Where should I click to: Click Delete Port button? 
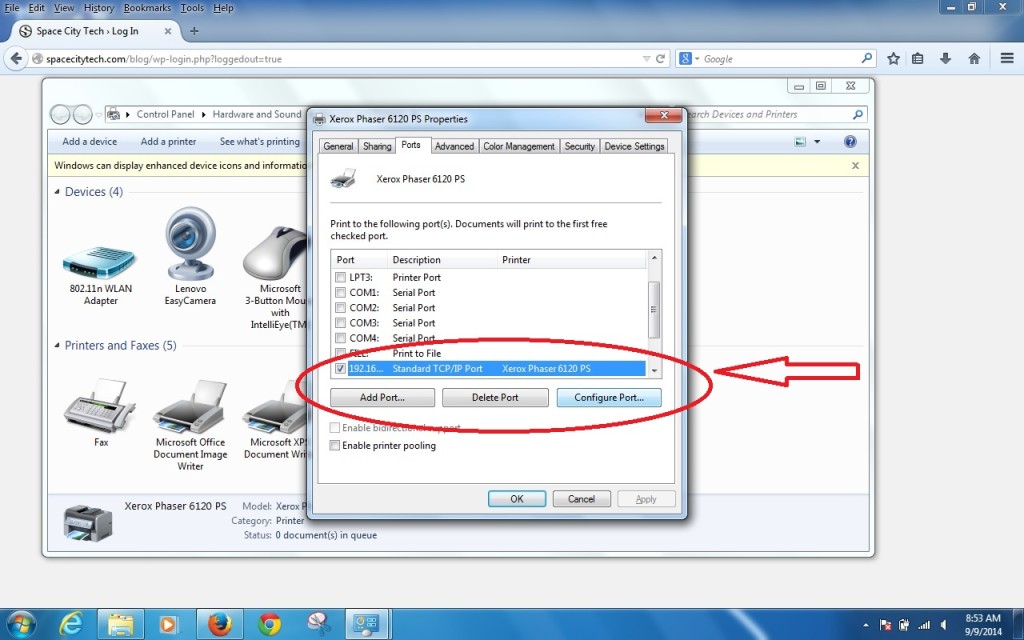[495, 397]
